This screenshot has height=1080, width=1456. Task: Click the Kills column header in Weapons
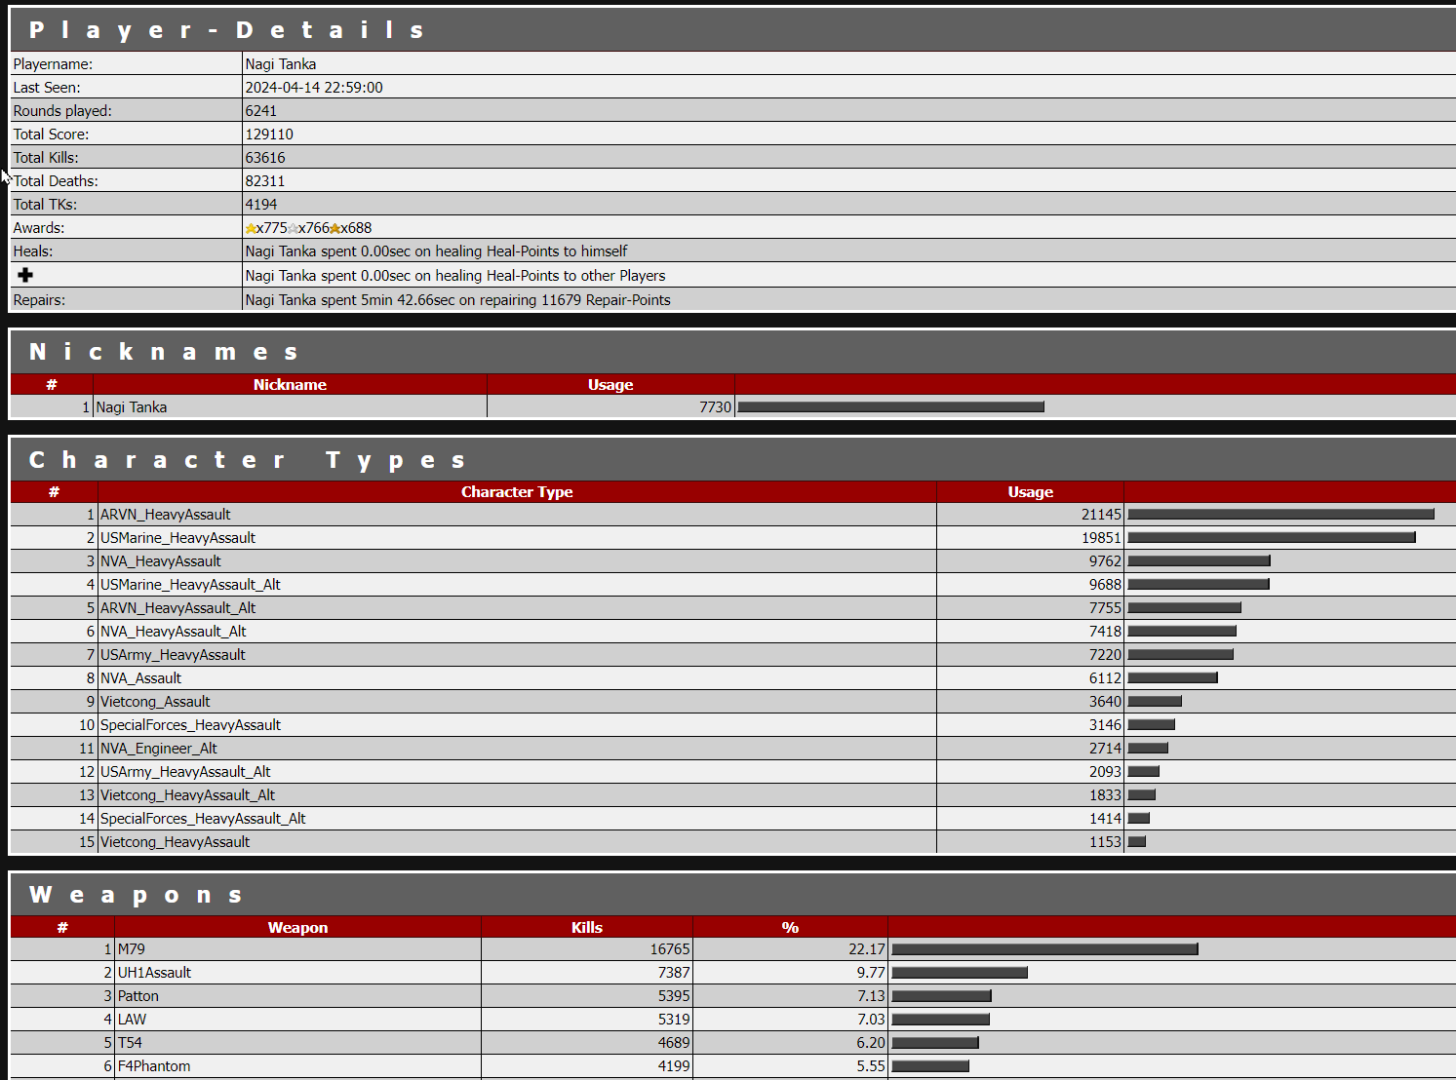point(586,928)
